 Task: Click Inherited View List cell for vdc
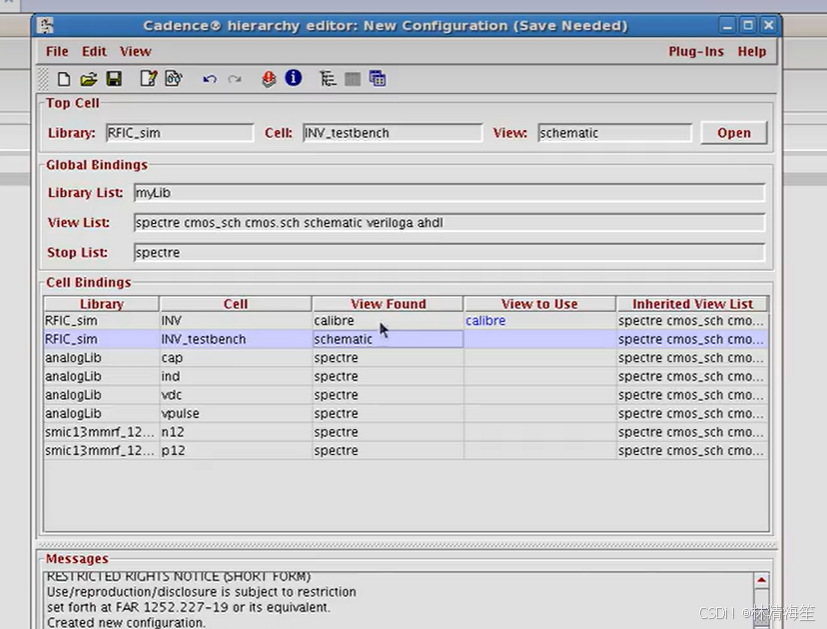click(x=693, y=395)
